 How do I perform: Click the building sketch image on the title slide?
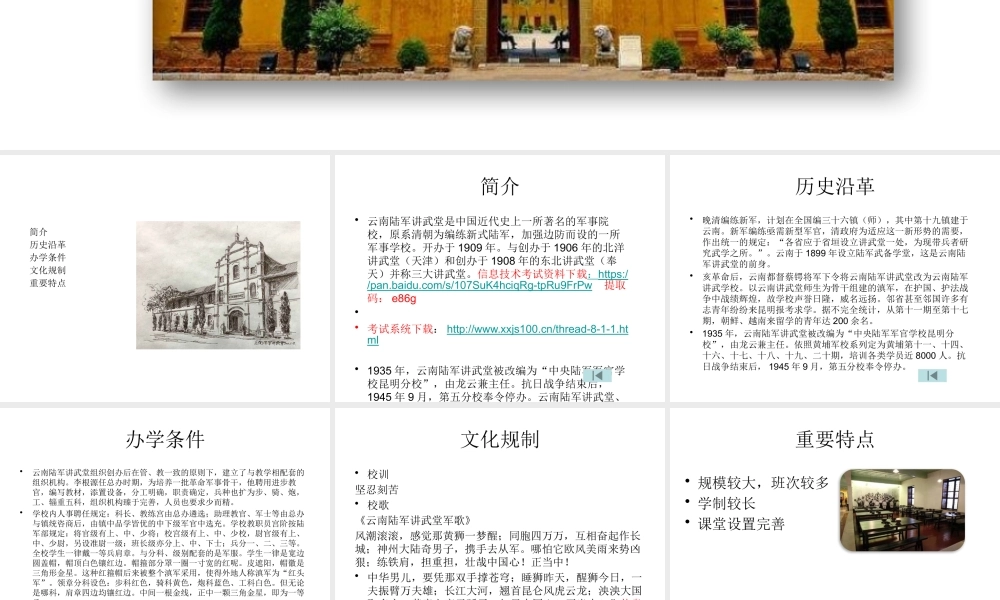tap(218, 283)
